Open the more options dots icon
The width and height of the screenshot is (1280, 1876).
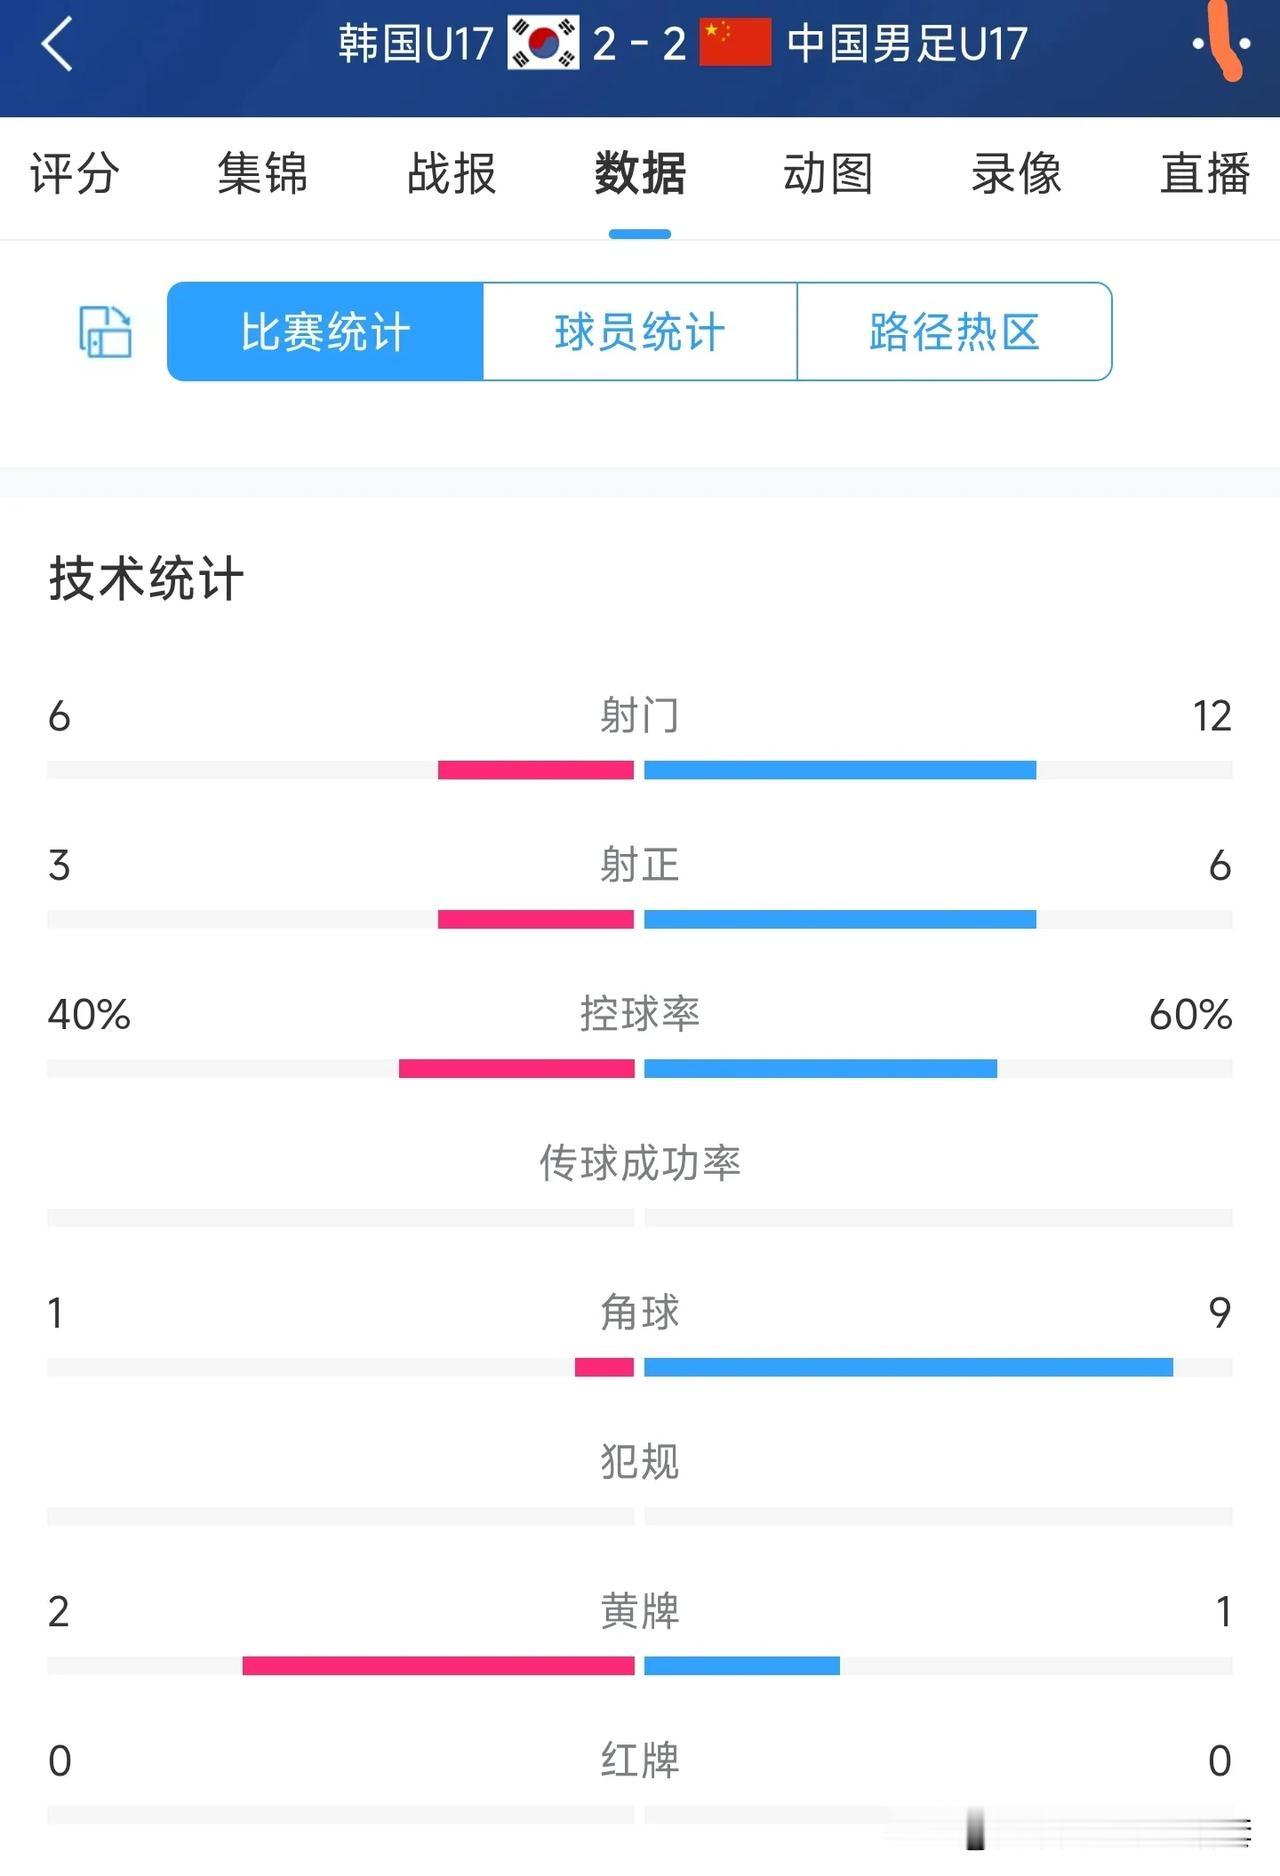[1222, 44]
